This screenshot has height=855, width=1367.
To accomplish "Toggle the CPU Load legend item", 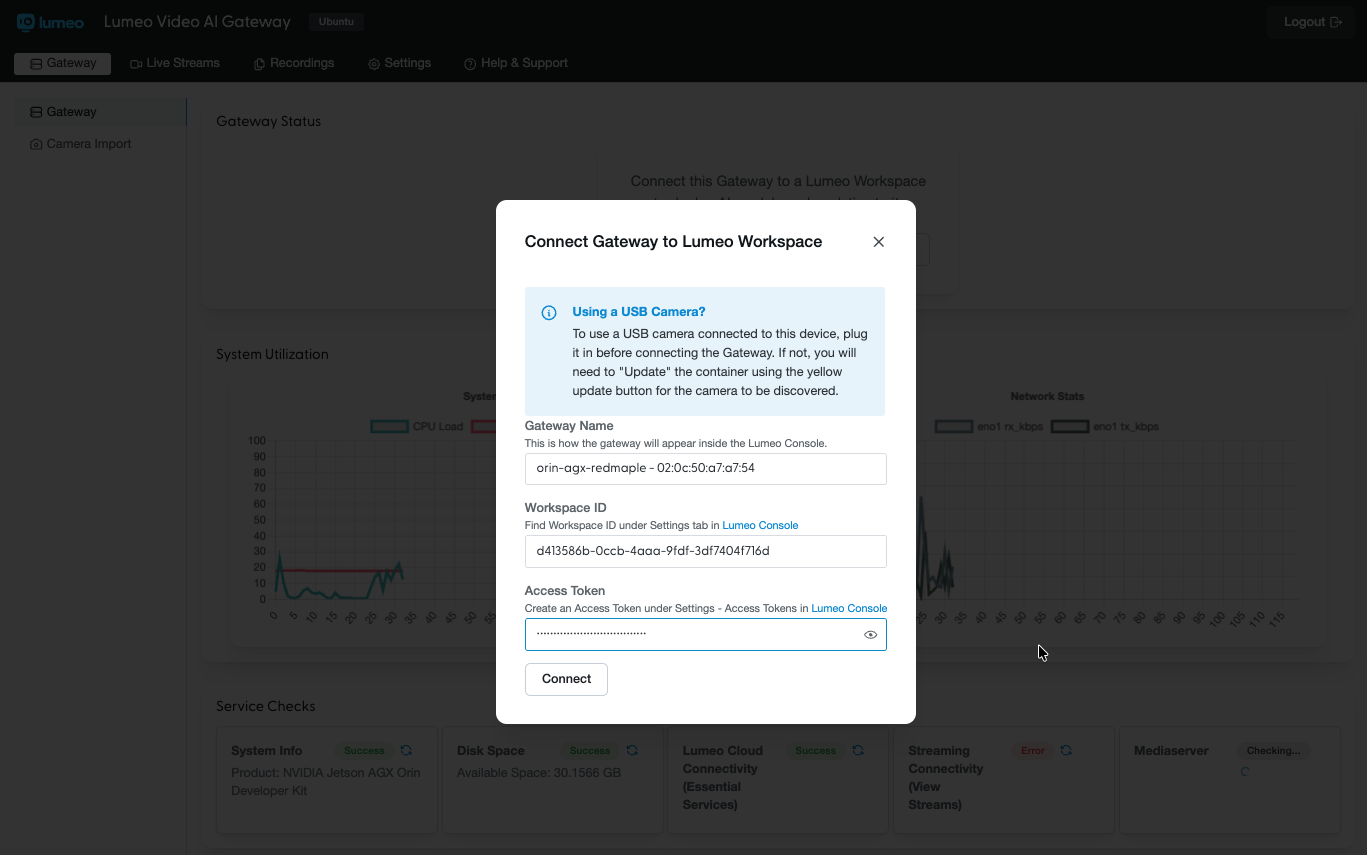I will click(x=417, y=427).
